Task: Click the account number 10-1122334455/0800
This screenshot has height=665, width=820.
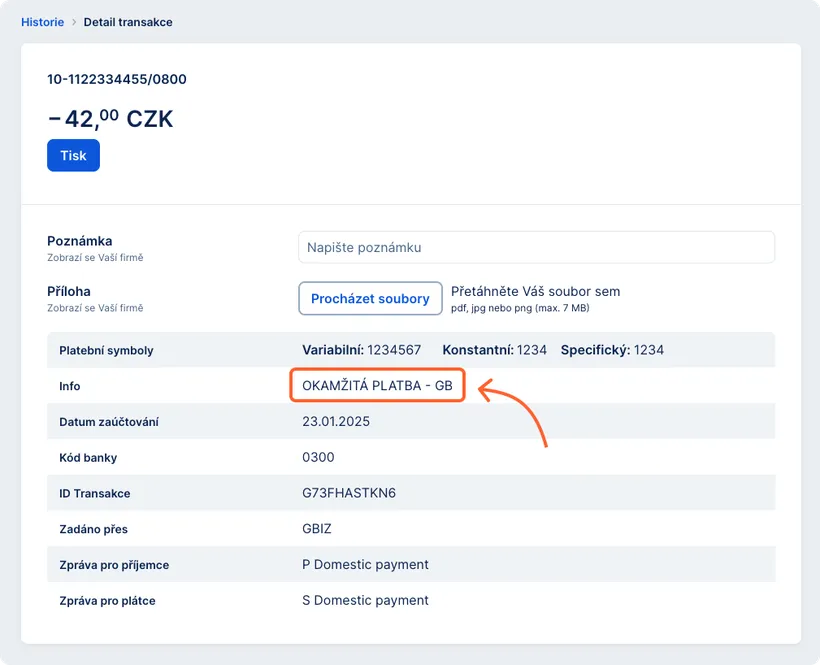Action: click(115, 79)
